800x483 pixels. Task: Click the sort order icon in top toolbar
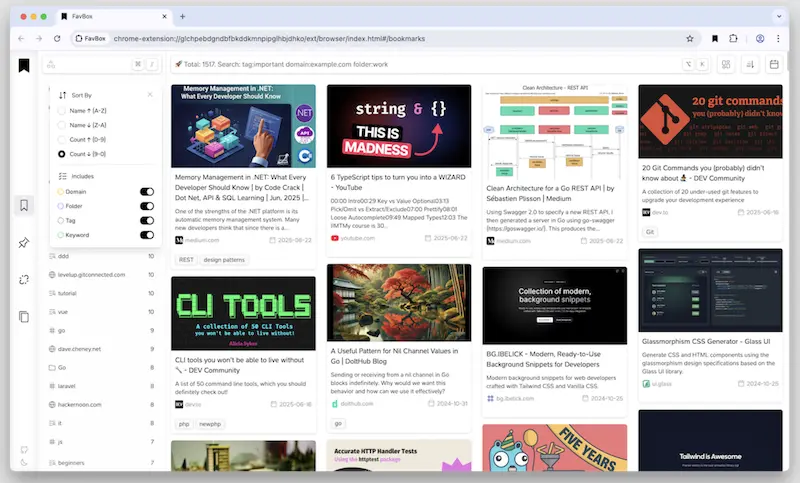pyautogui.click(x=750, y=64)
